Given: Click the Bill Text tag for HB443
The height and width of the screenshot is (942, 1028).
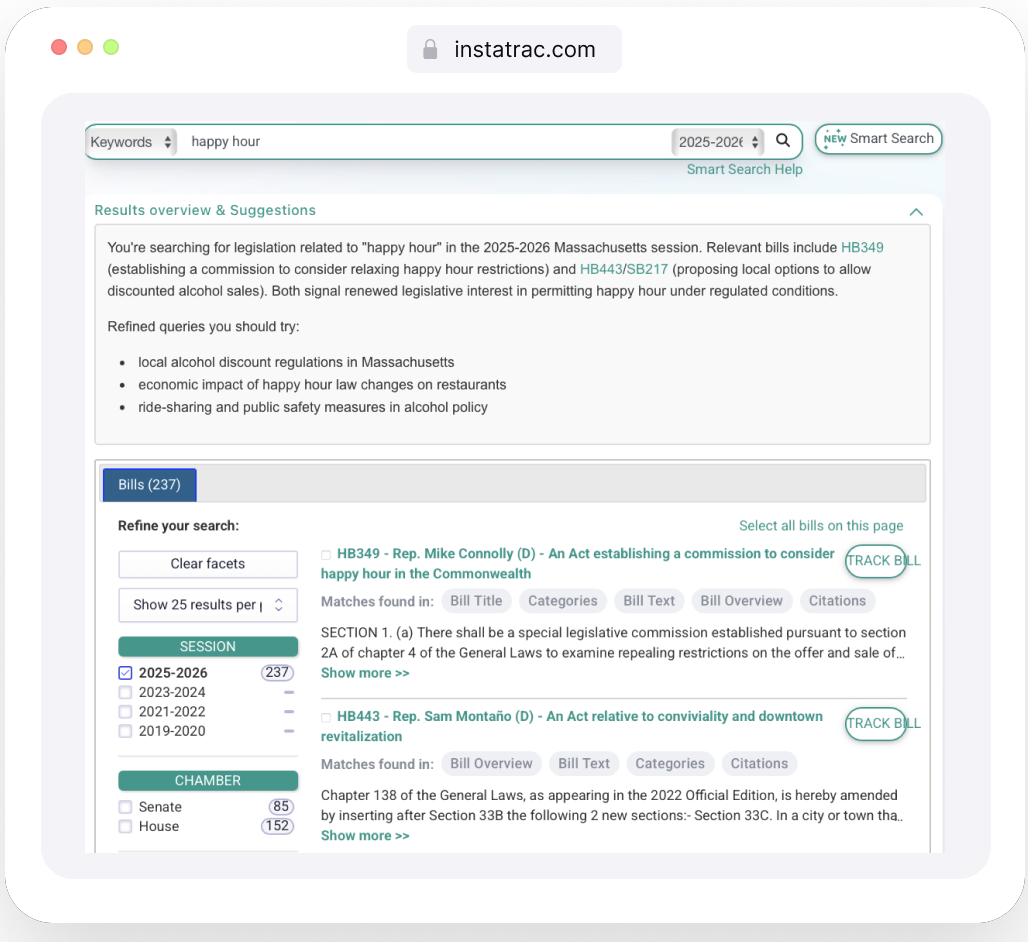Looking at the screenshot, I should 584,763.
